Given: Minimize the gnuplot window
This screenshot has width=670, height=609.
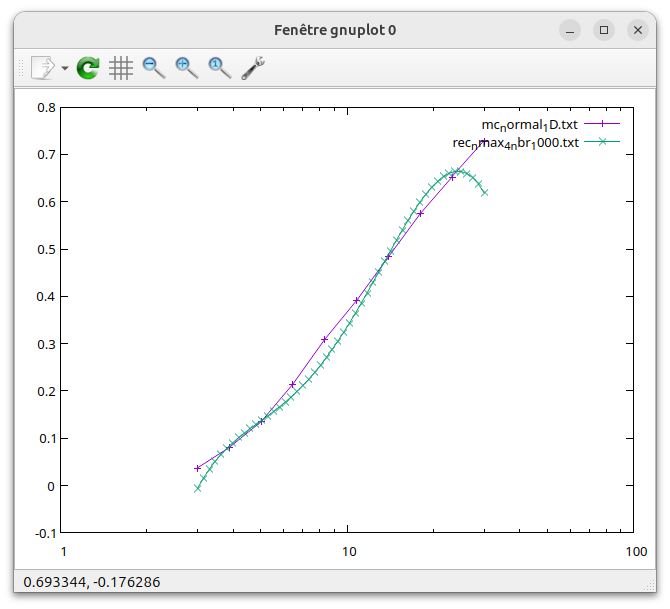Looking at the screenshot, I should coord(570,30).
